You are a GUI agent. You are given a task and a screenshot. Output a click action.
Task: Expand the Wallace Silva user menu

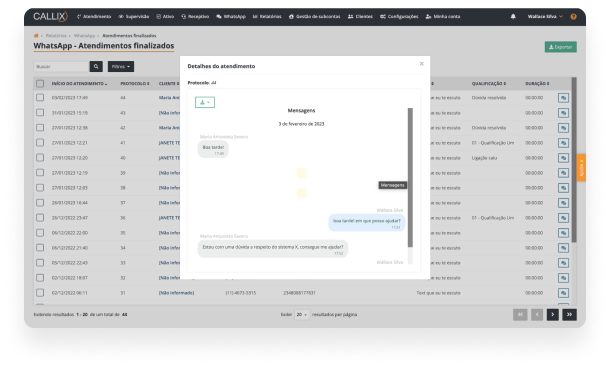[x=545, y=16]
